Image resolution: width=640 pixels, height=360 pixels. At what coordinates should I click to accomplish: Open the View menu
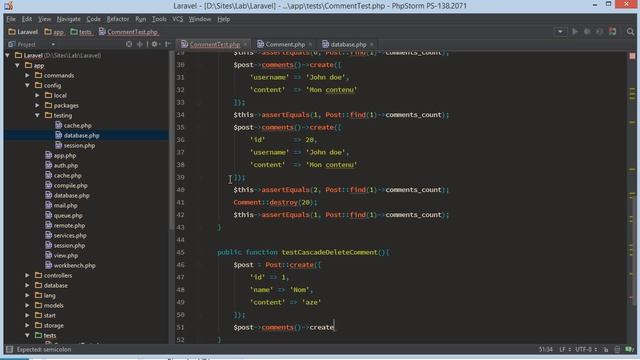point(44,19)
